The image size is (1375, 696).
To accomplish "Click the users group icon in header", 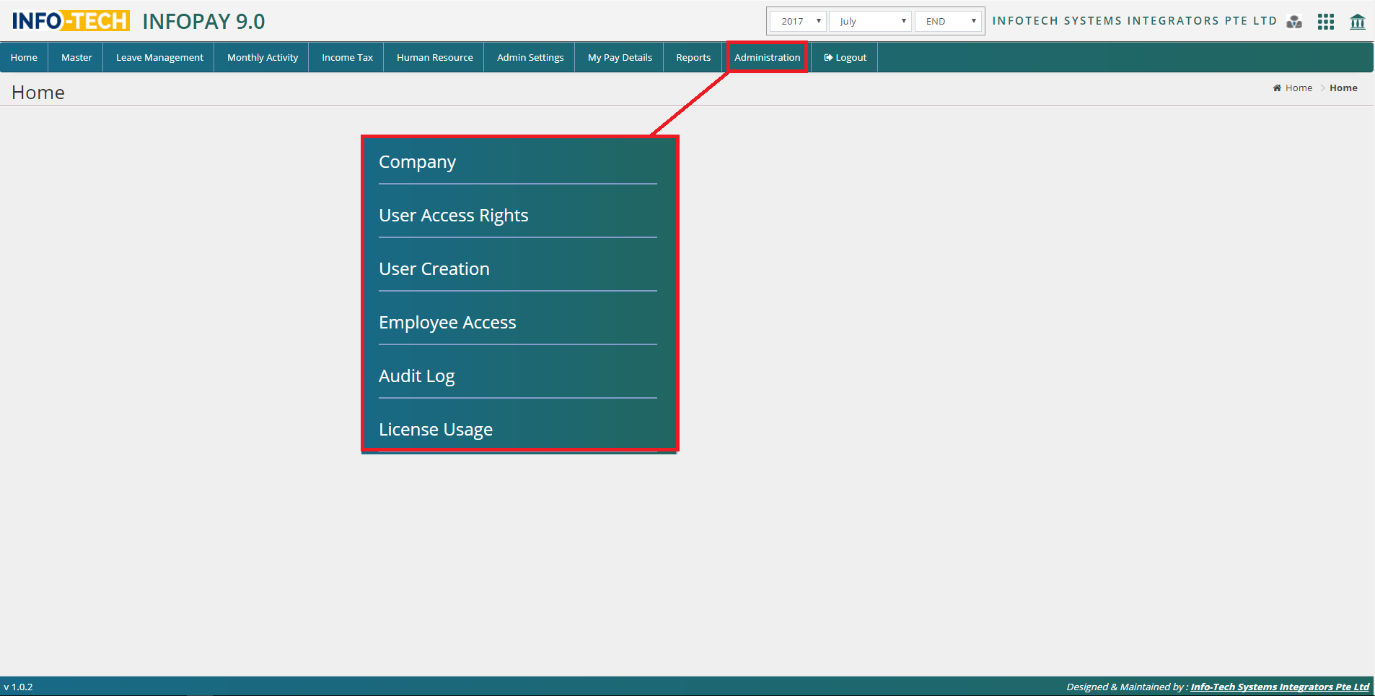I will click(x=1294, y=22).
